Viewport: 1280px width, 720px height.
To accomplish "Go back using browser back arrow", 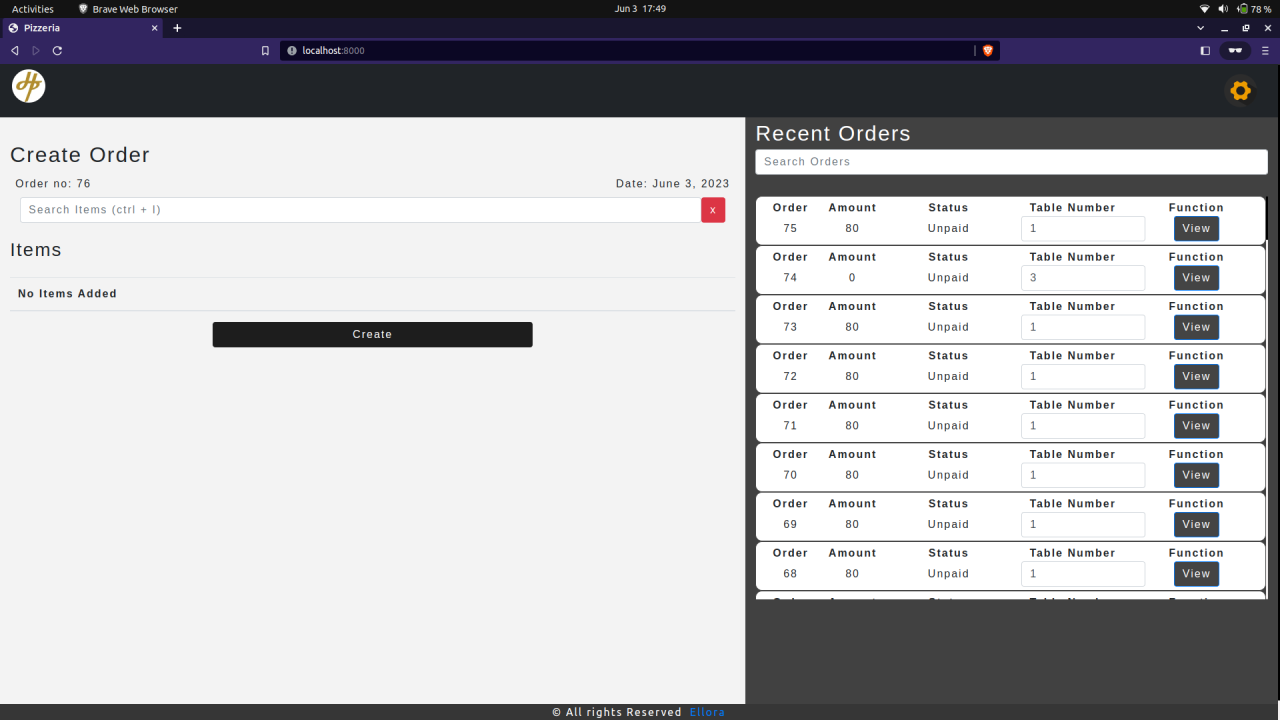I will (14, 50).
